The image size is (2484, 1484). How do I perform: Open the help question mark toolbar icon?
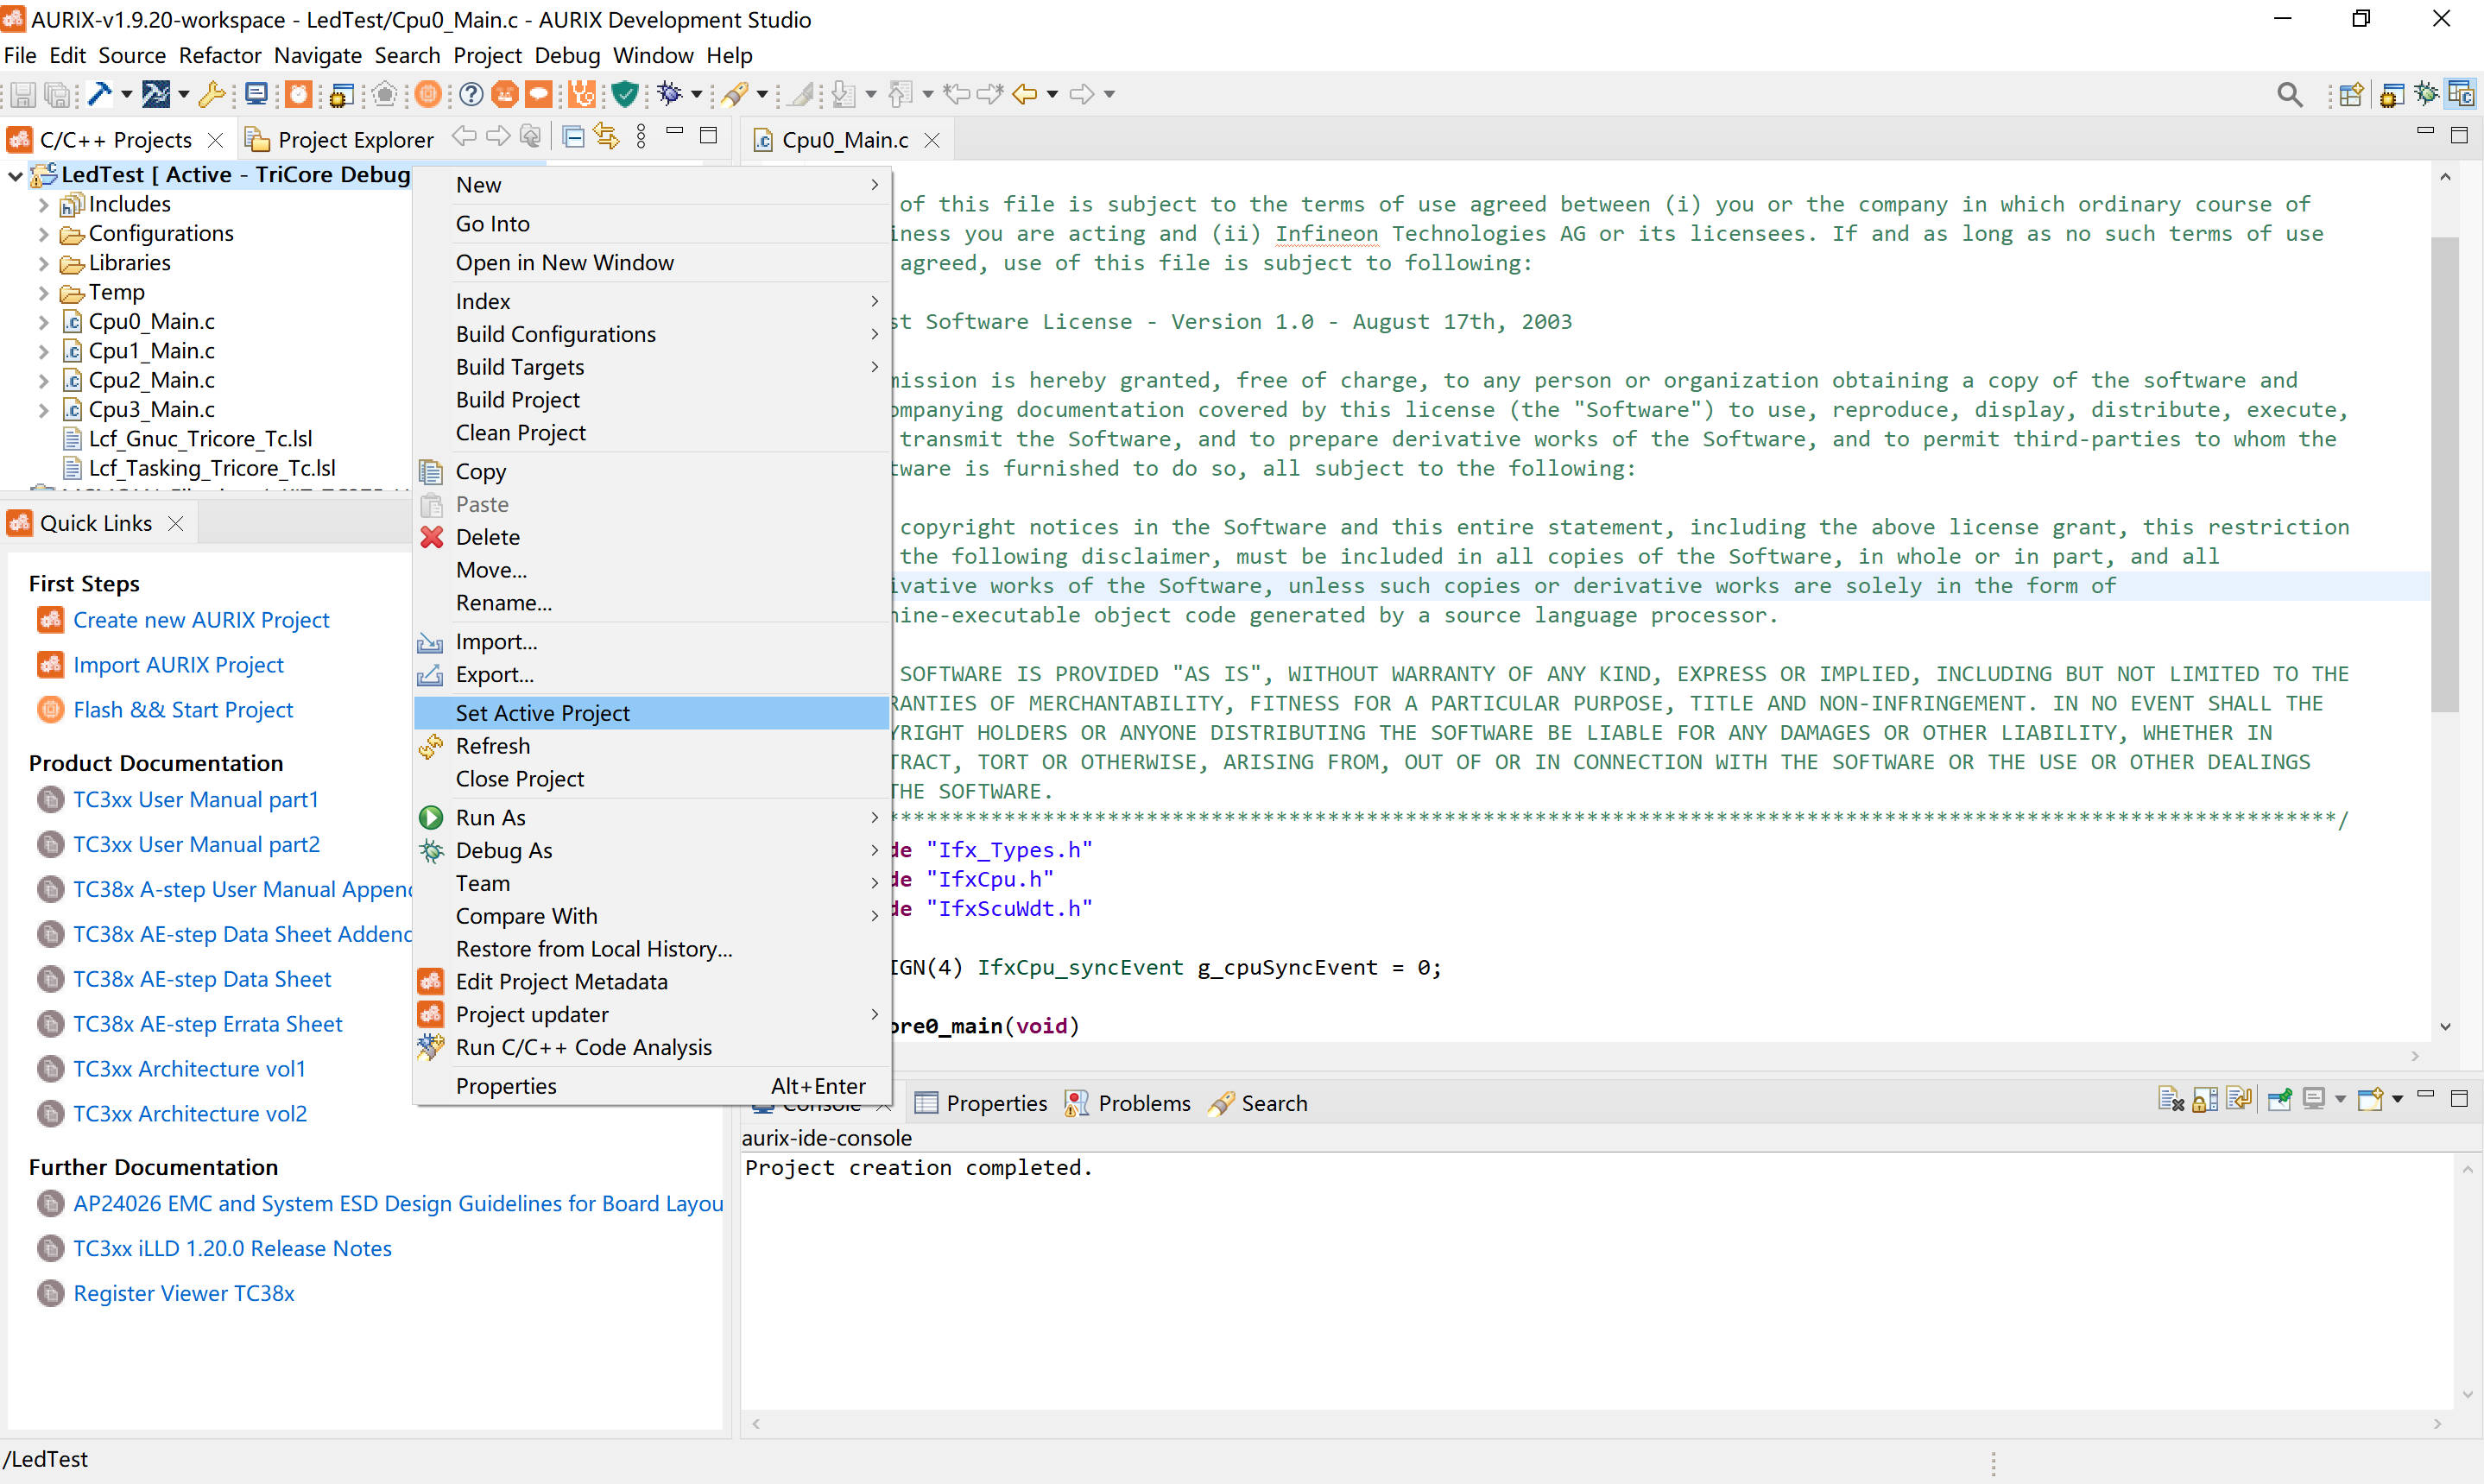(x=471, y=94)
